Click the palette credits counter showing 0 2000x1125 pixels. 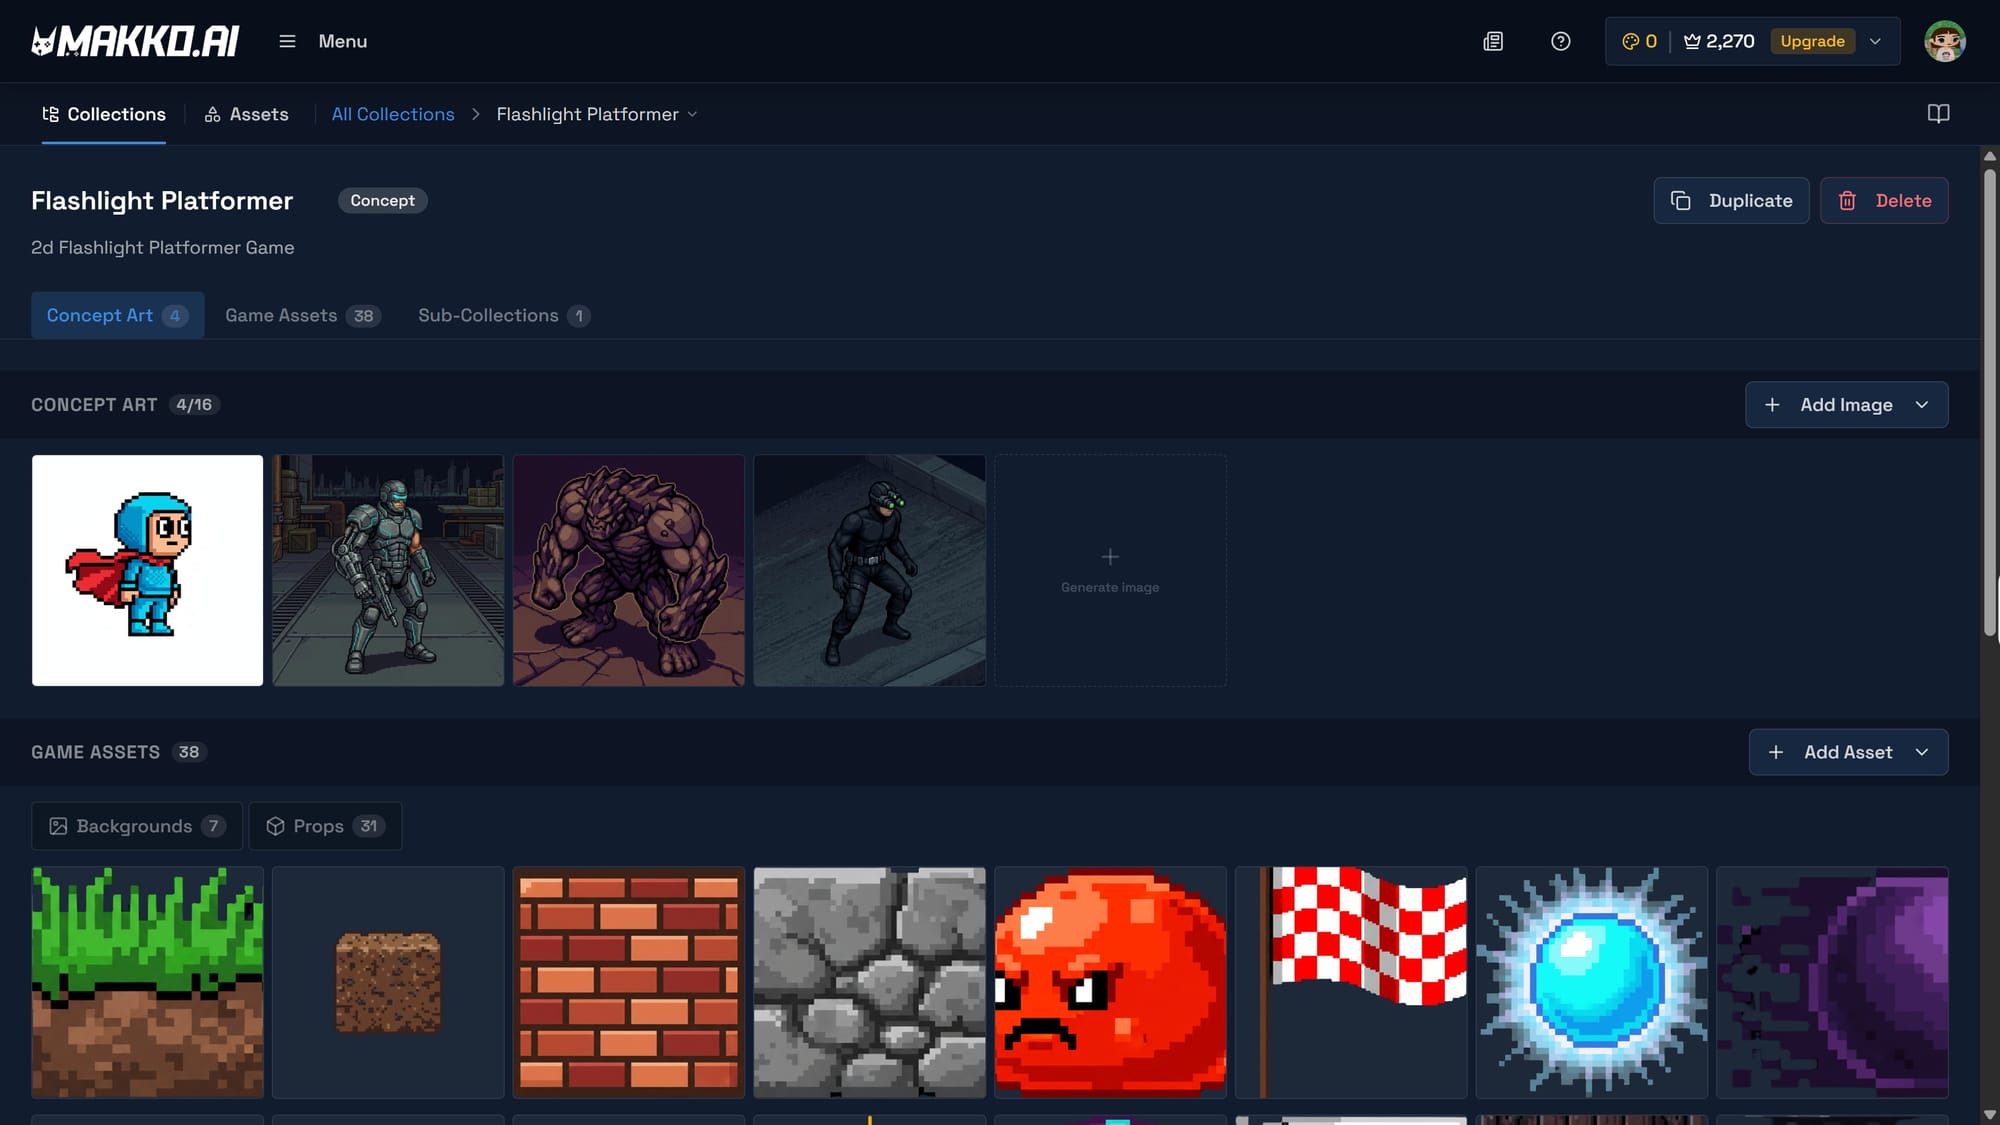(1639, 41)
